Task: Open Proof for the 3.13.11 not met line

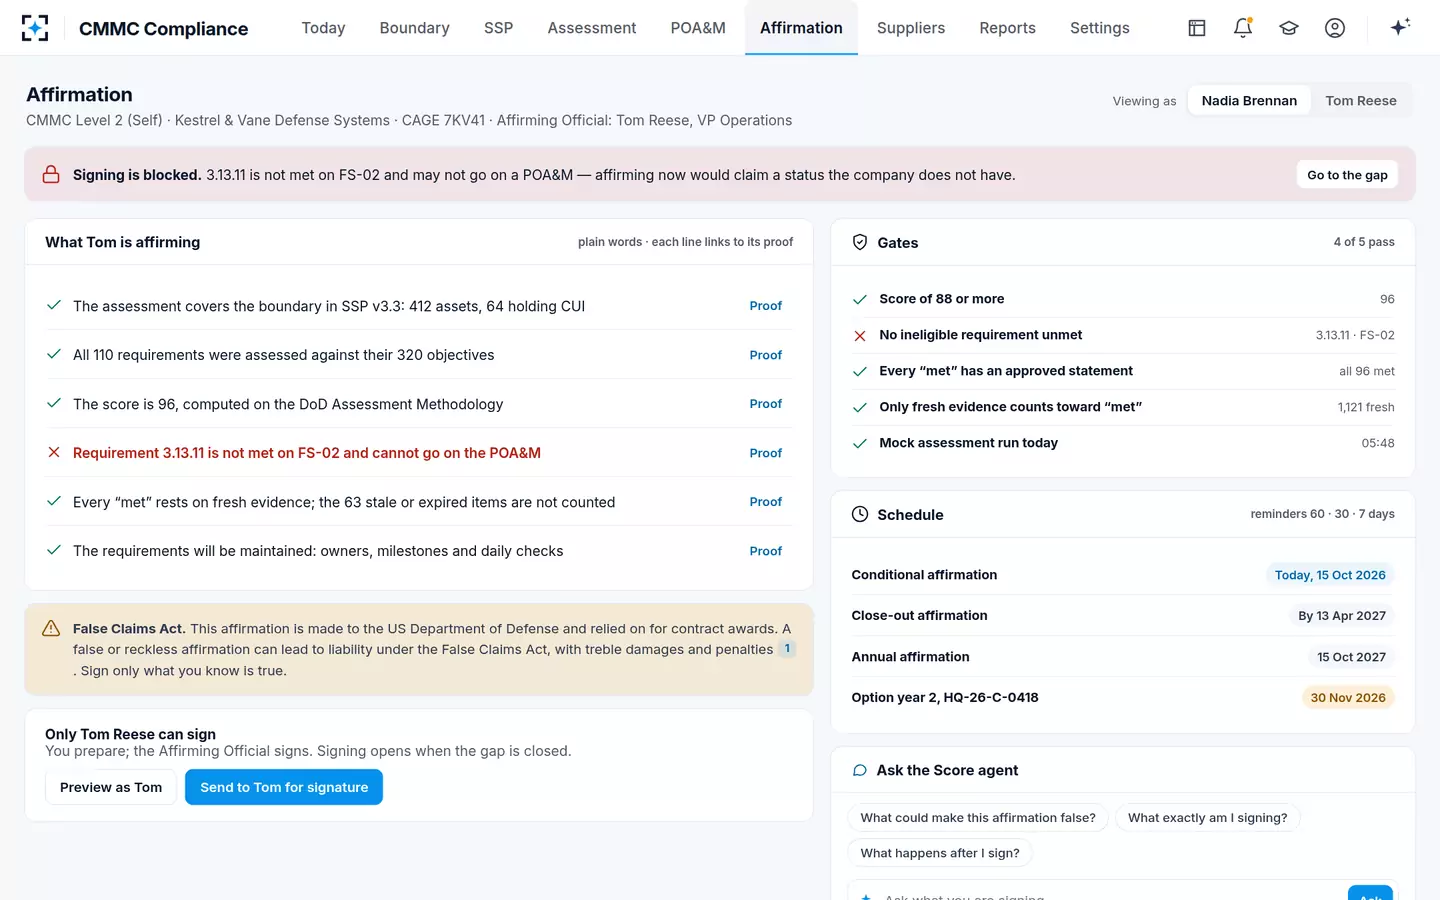Action: point(766,453)
